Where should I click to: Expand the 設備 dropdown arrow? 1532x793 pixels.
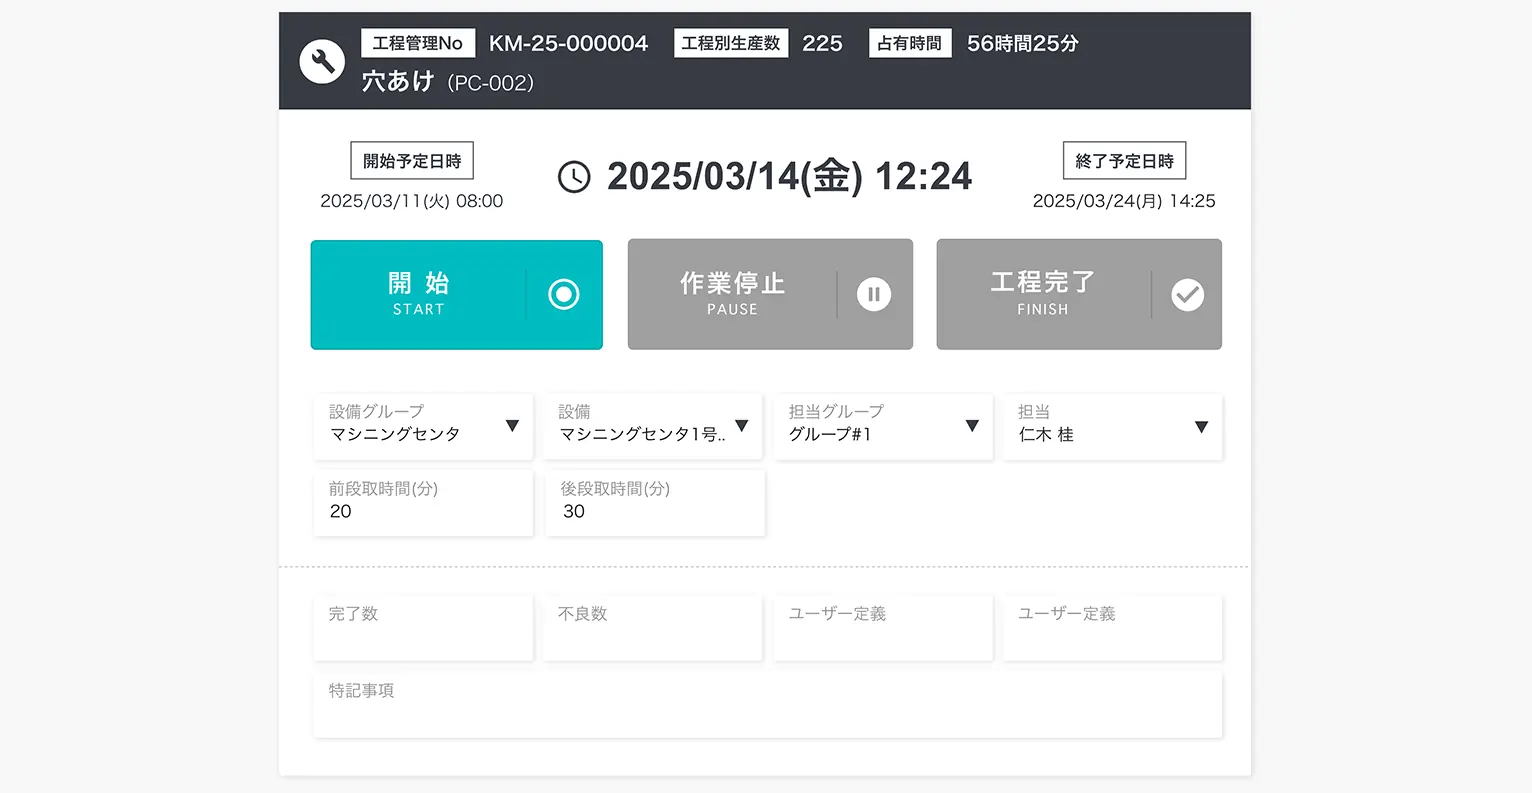(x=741, y=426)
